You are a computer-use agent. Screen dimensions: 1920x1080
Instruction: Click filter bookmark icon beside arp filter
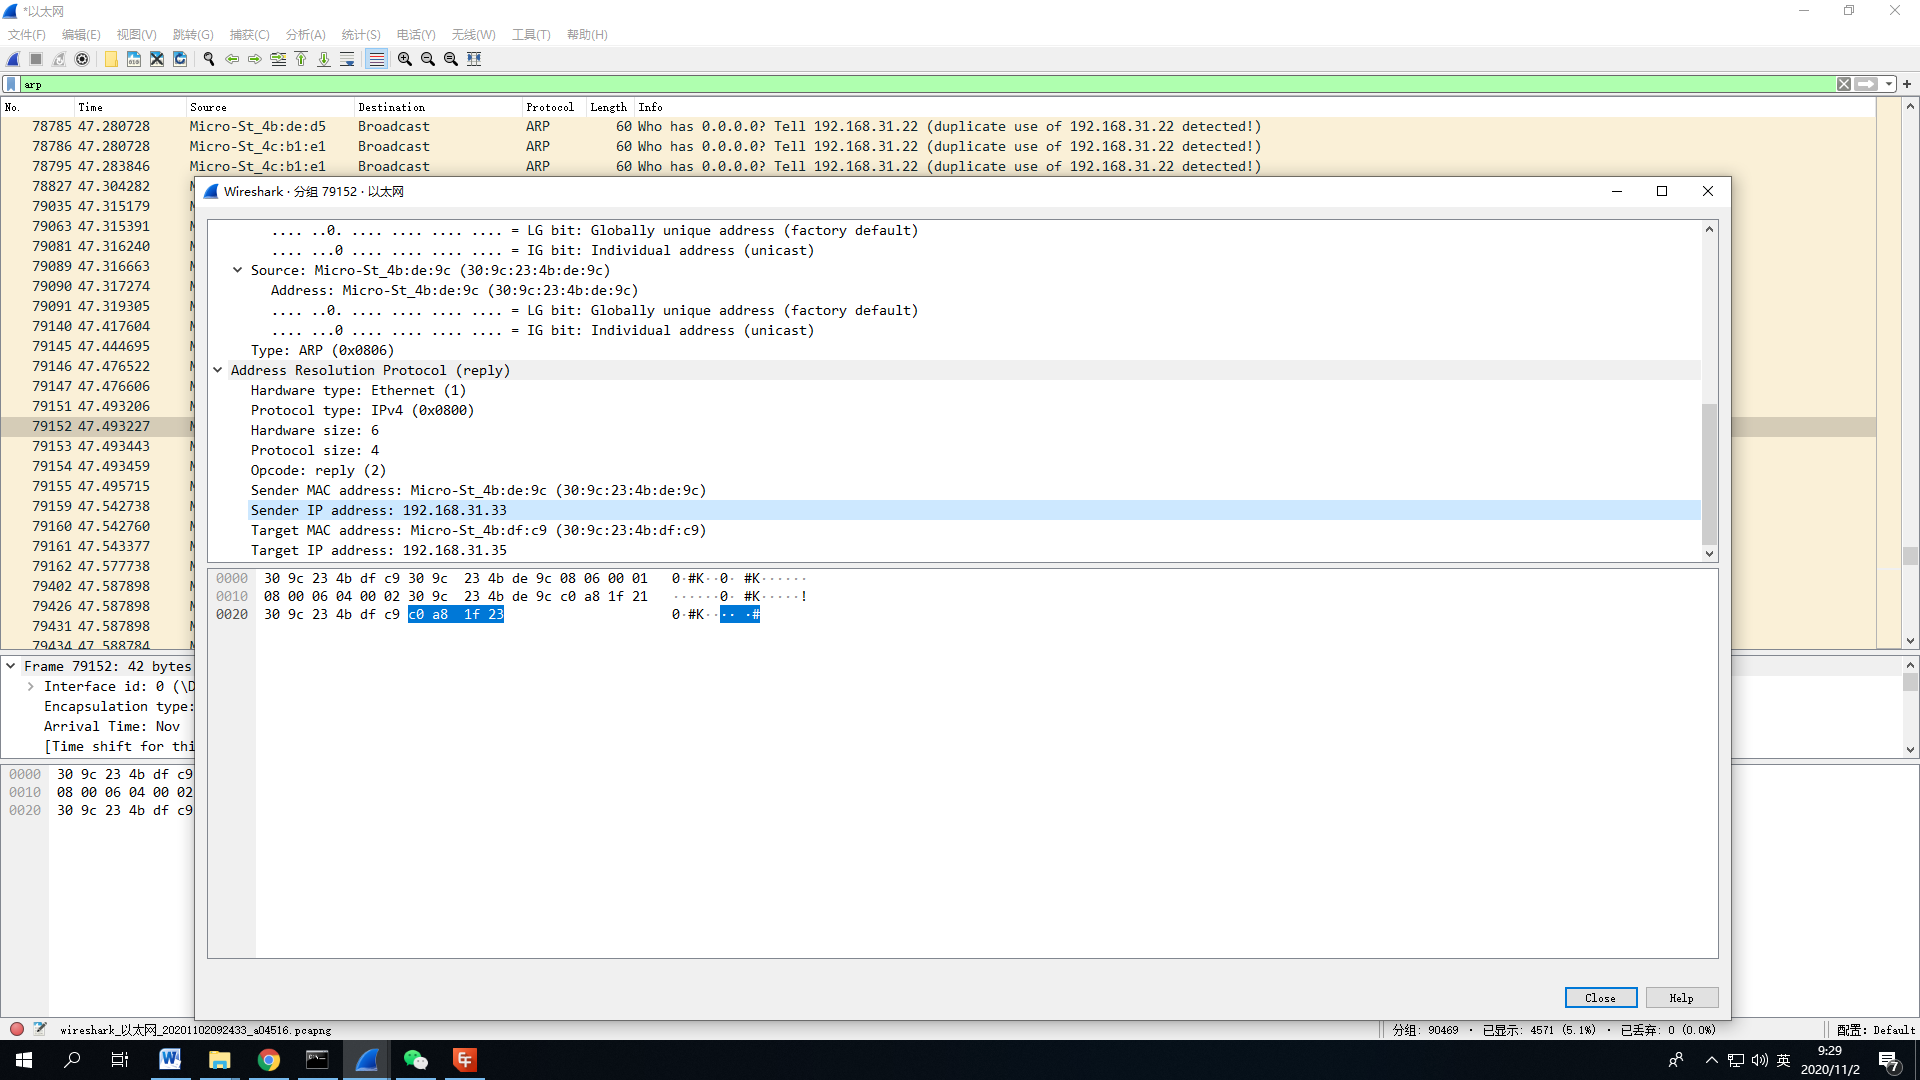[x=11, y=84]
